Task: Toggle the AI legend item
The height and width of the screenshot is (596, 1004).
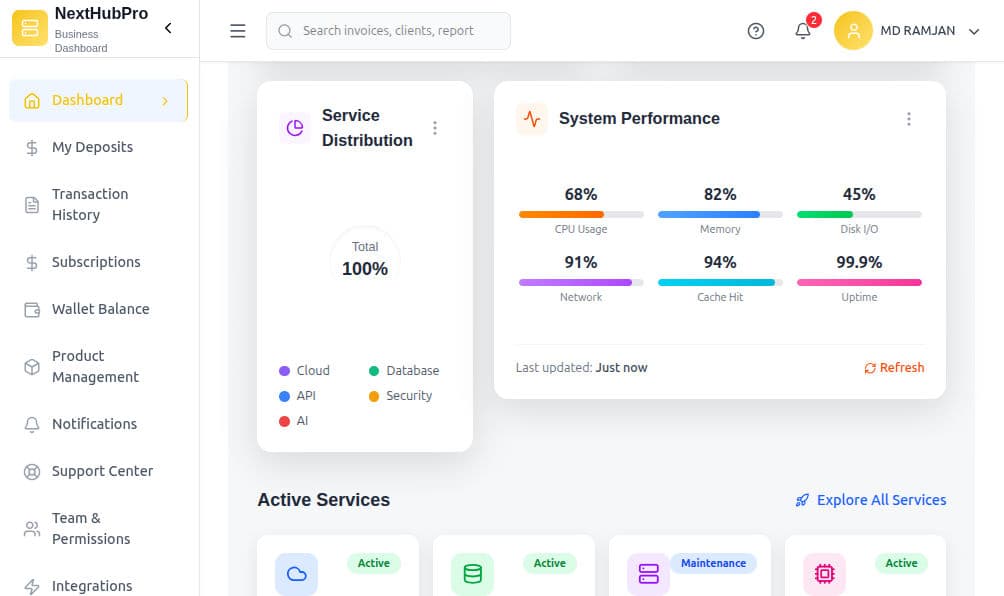Action: (x=295, y=421)
